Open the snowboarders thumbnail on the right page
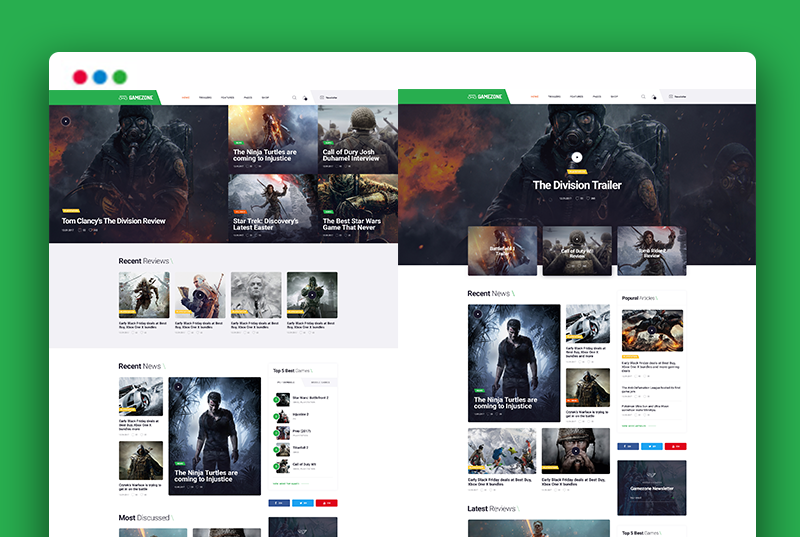 click(502, 451)
